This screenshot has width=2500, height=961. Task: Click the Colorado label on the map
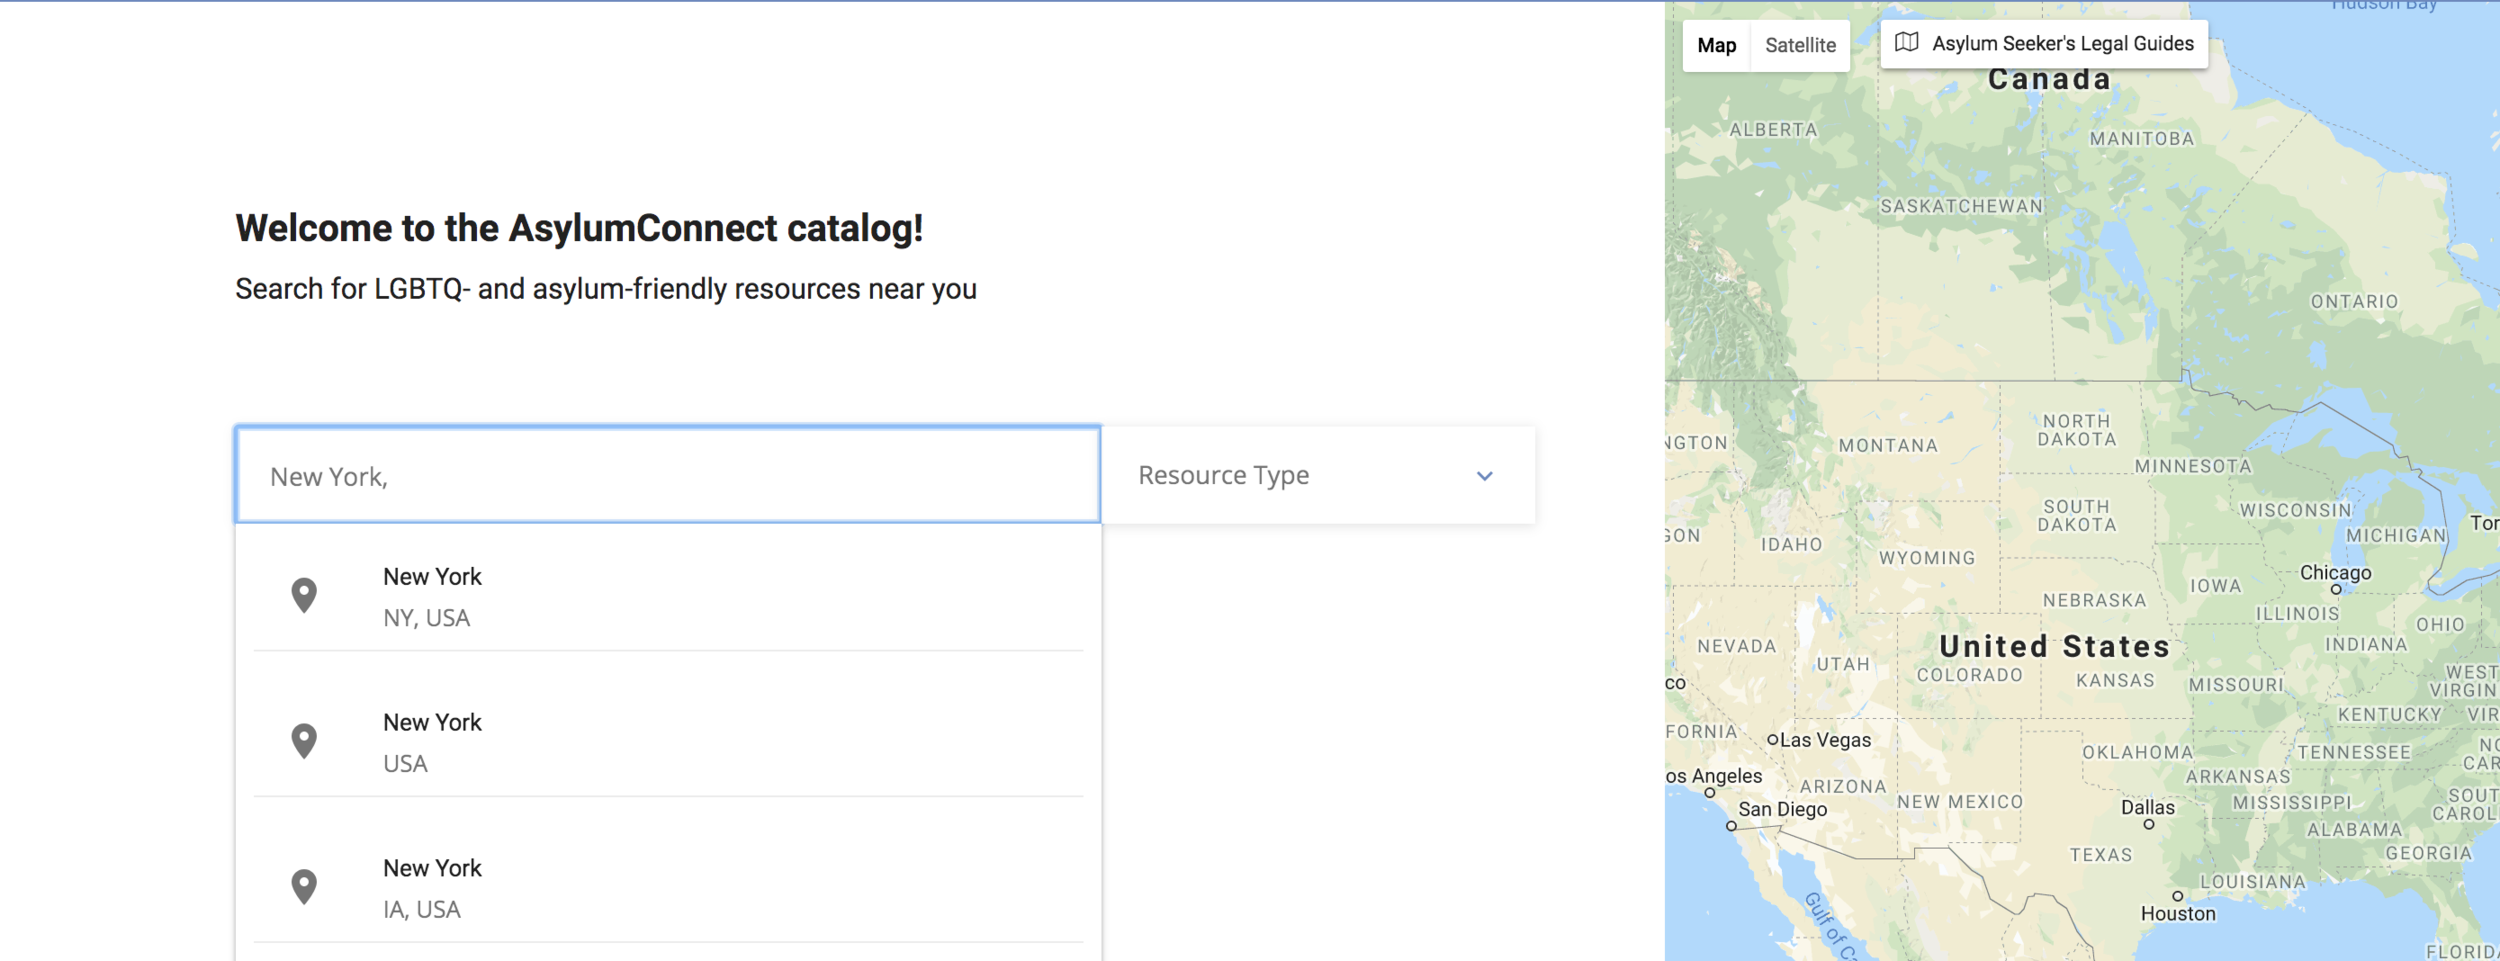[1970, 675]
